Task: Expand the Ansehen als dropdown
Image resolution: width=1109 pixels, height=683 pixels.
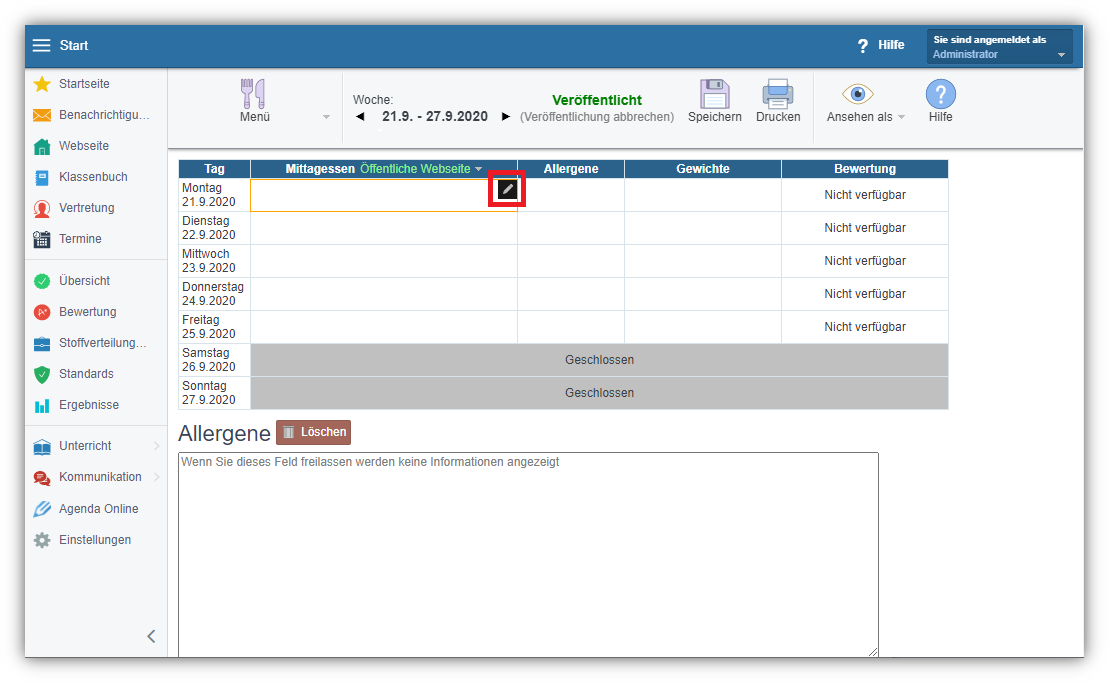Action: pyautogui.click(x=865, y=117)
